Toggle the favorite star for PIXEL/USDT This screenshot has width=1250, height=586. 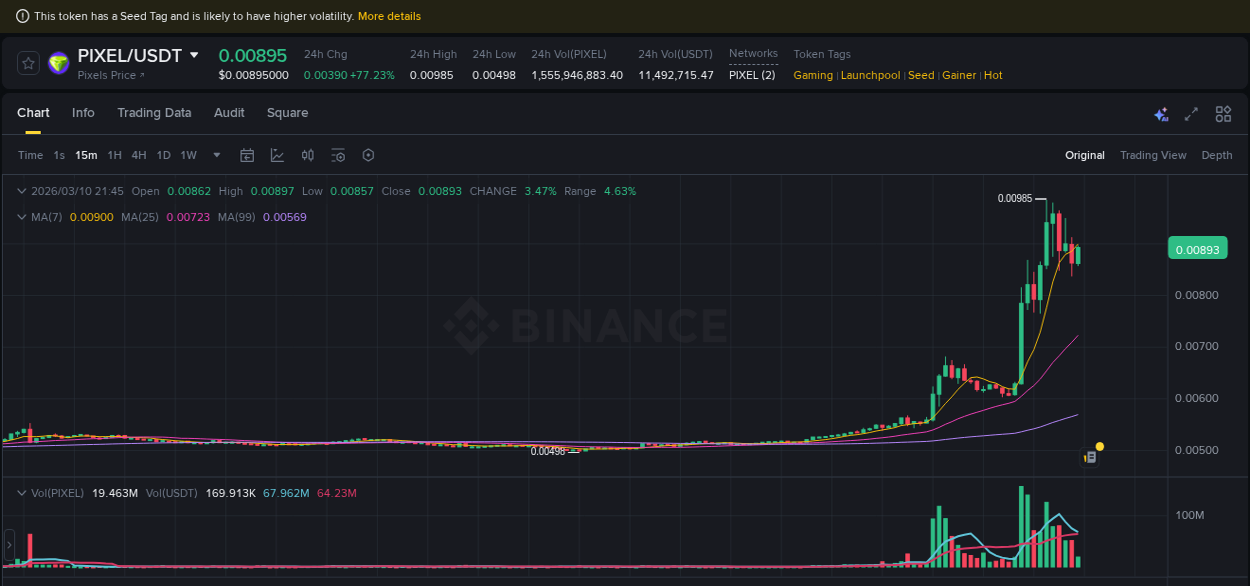(27, 62)
